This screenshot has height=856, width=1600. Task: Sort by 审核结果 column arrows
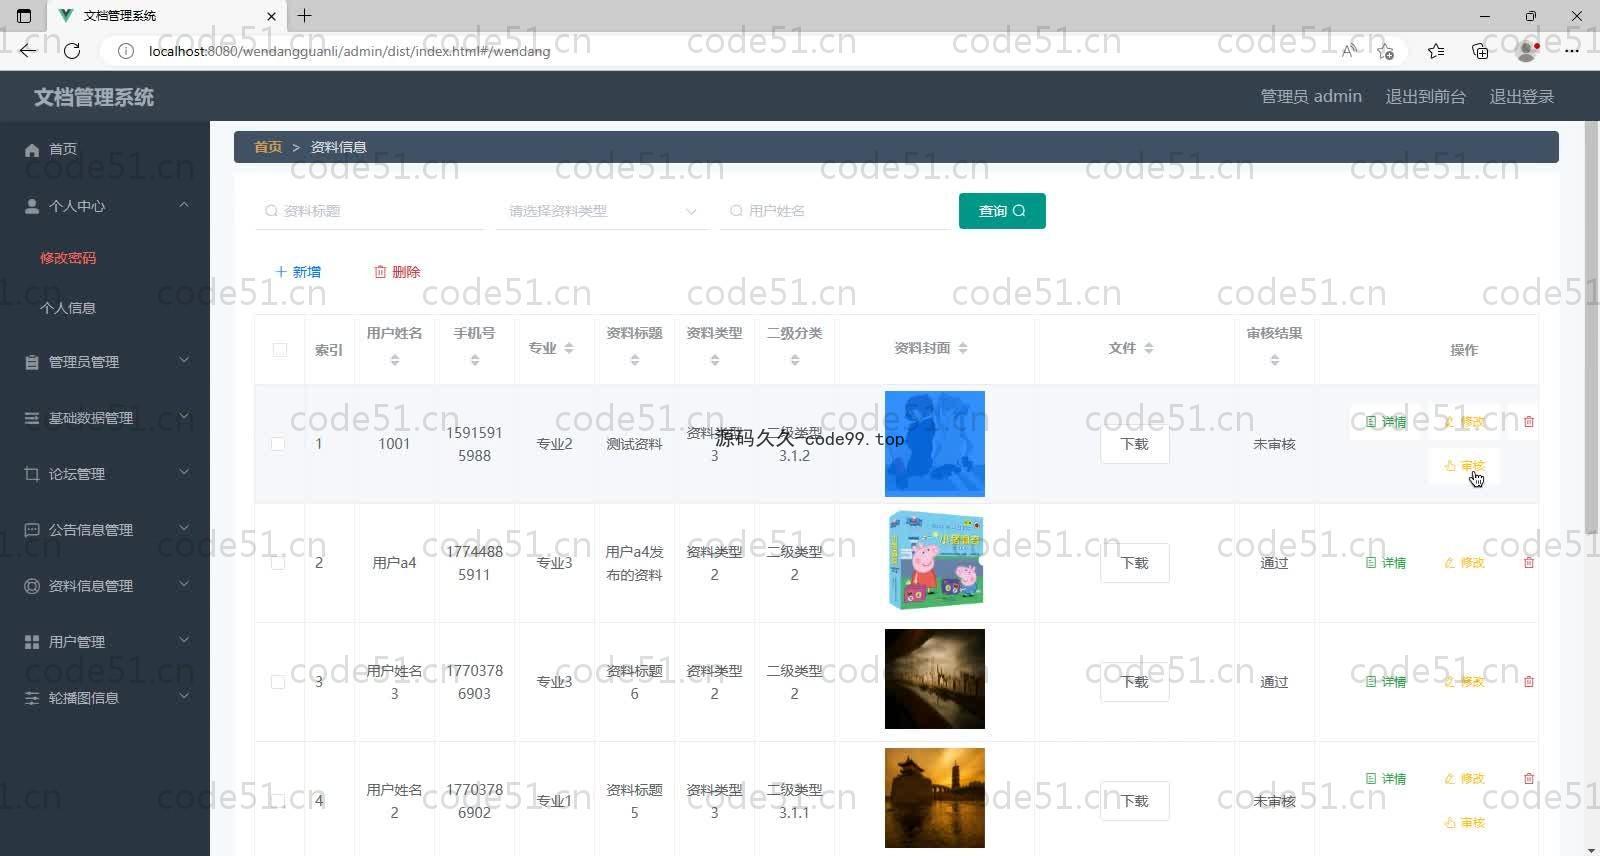pos(1274,360)
